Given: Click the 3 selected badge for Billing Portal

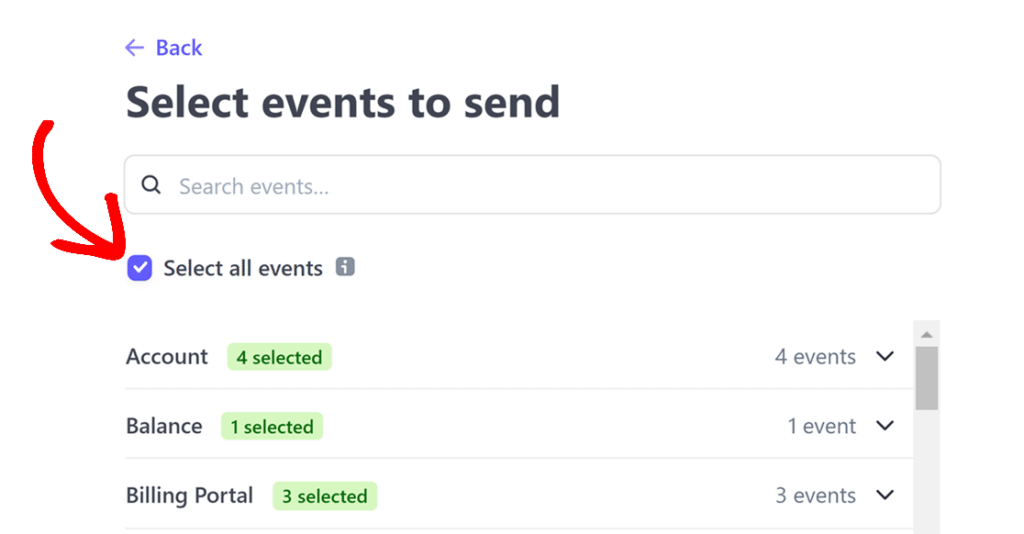Looking at the screenshot, I should (325, 496).
